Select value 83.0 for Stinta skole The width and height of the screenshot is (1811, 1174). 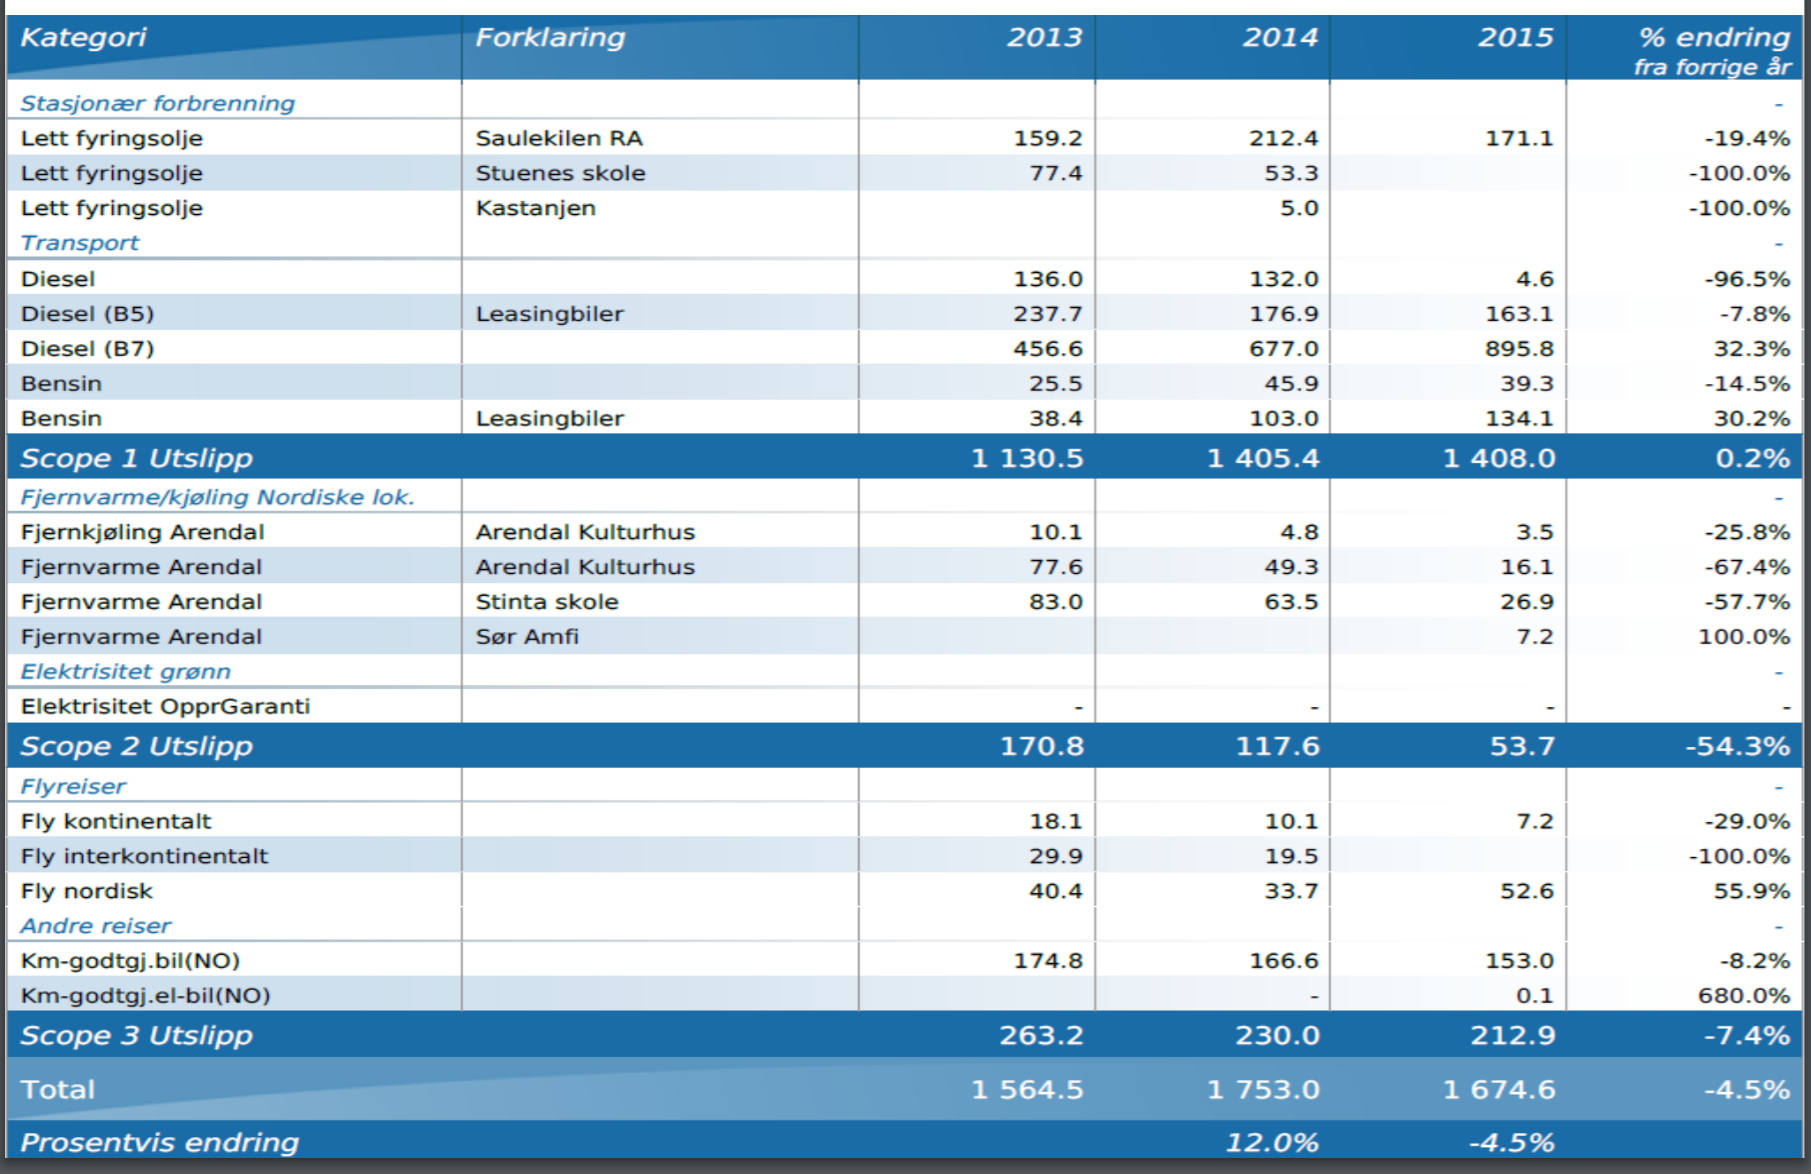tap(1056, 602)
